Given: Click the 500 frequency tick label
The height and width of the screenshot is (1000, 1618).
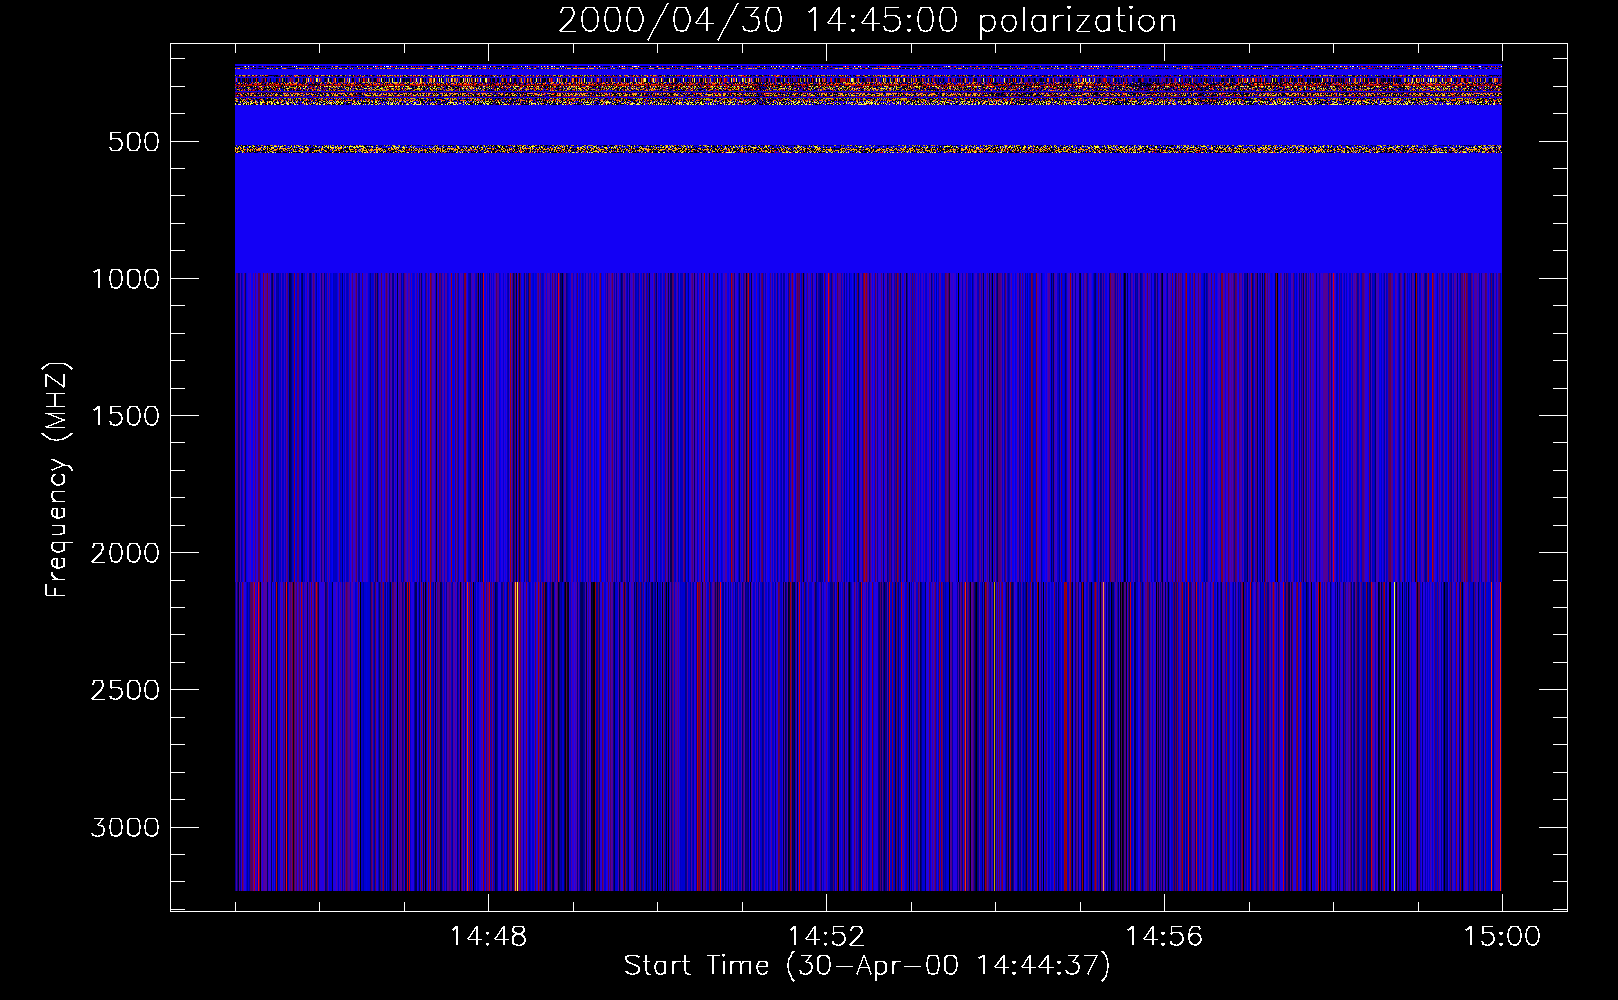Looking at the screenshot, I should [x=134, y=142].
